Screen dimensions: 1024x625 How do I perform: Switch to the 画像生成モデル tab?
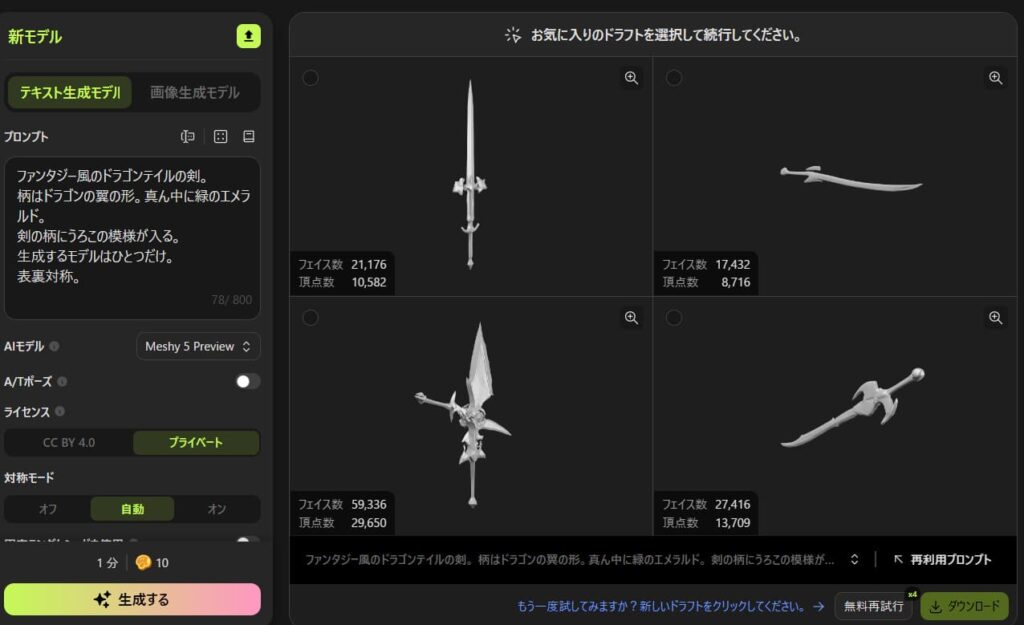pos(195,93)
